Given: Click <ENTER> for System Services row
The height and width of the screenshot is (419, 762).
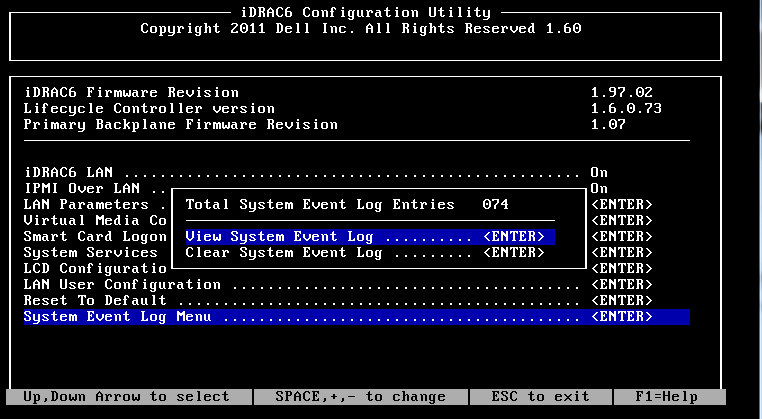Looking at the screenshot, I should coord(622,253).
